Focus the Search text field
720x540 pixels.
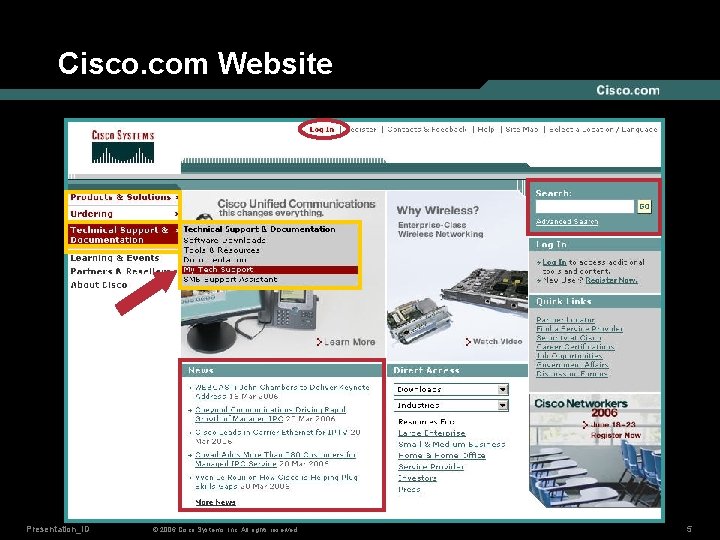click(585, 207)
